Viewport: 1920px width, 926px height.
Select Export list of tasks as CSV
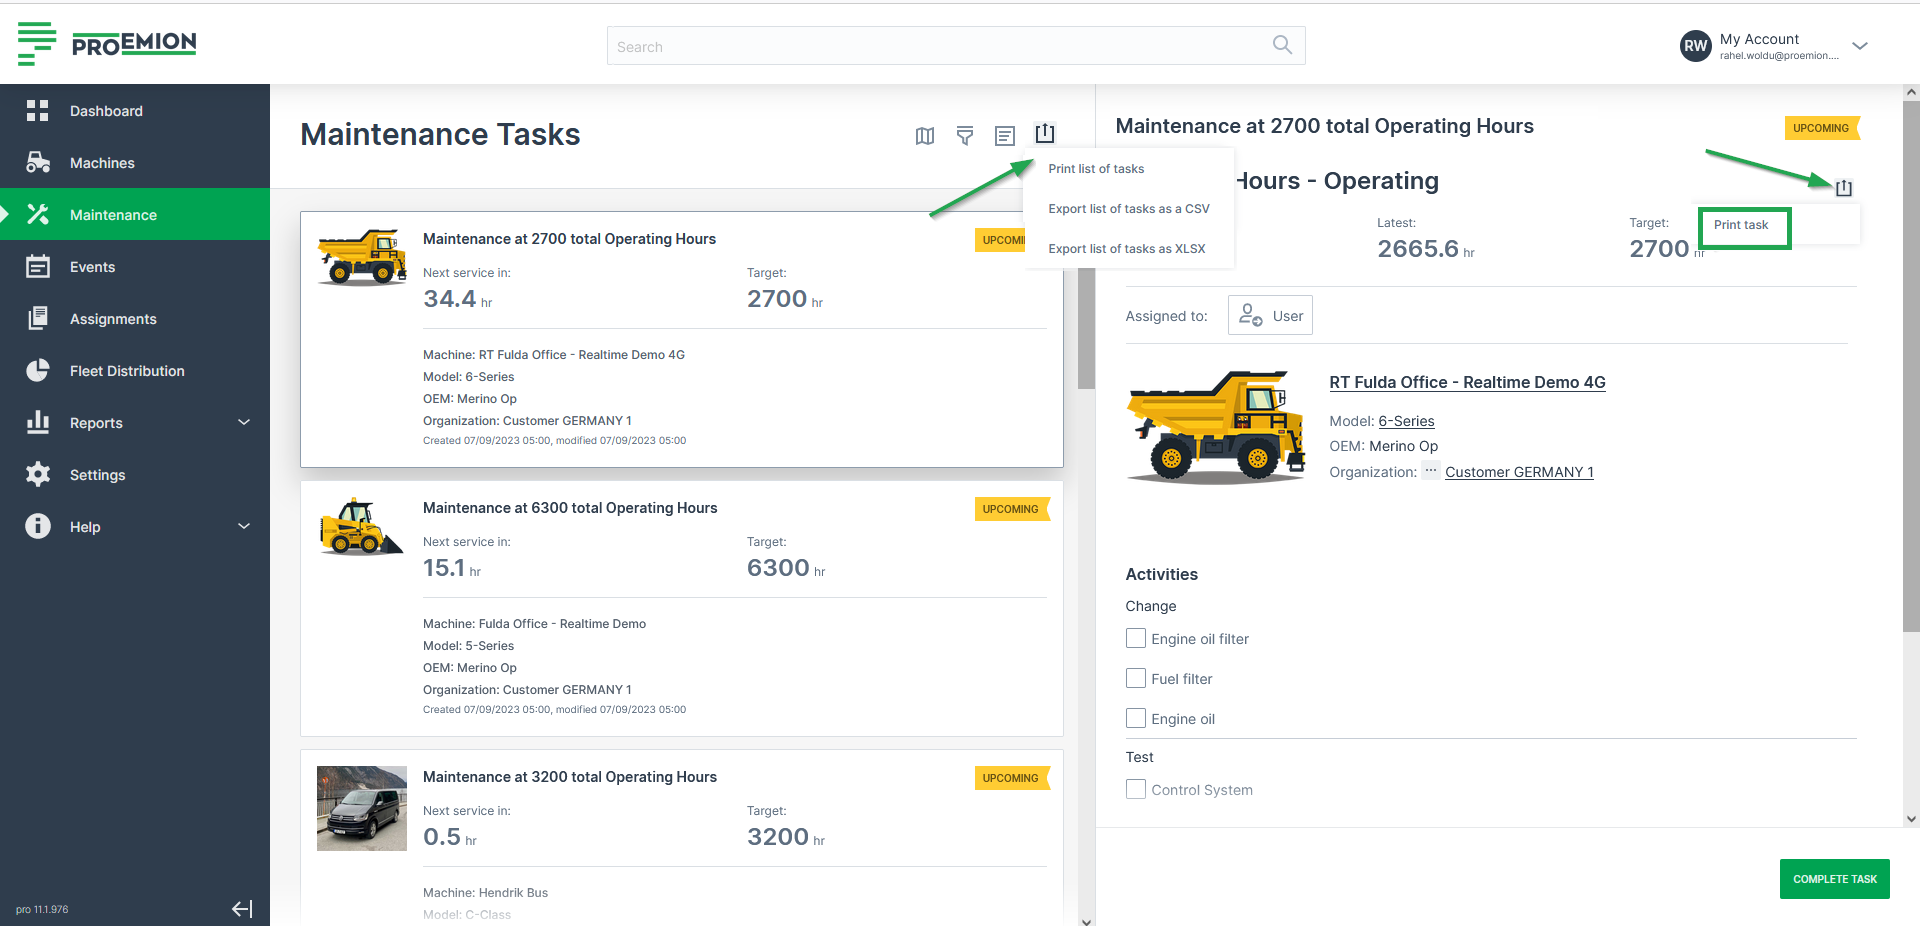[x=1129, y=209]
